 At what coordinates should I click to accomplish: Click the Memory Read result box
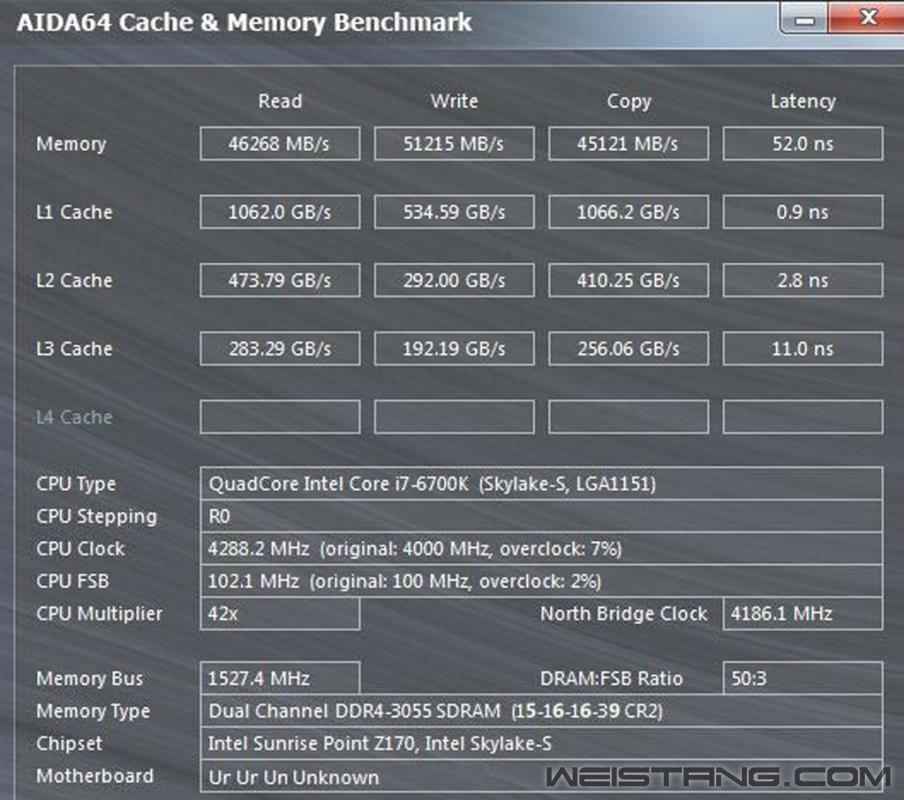(x=280, y=144)
